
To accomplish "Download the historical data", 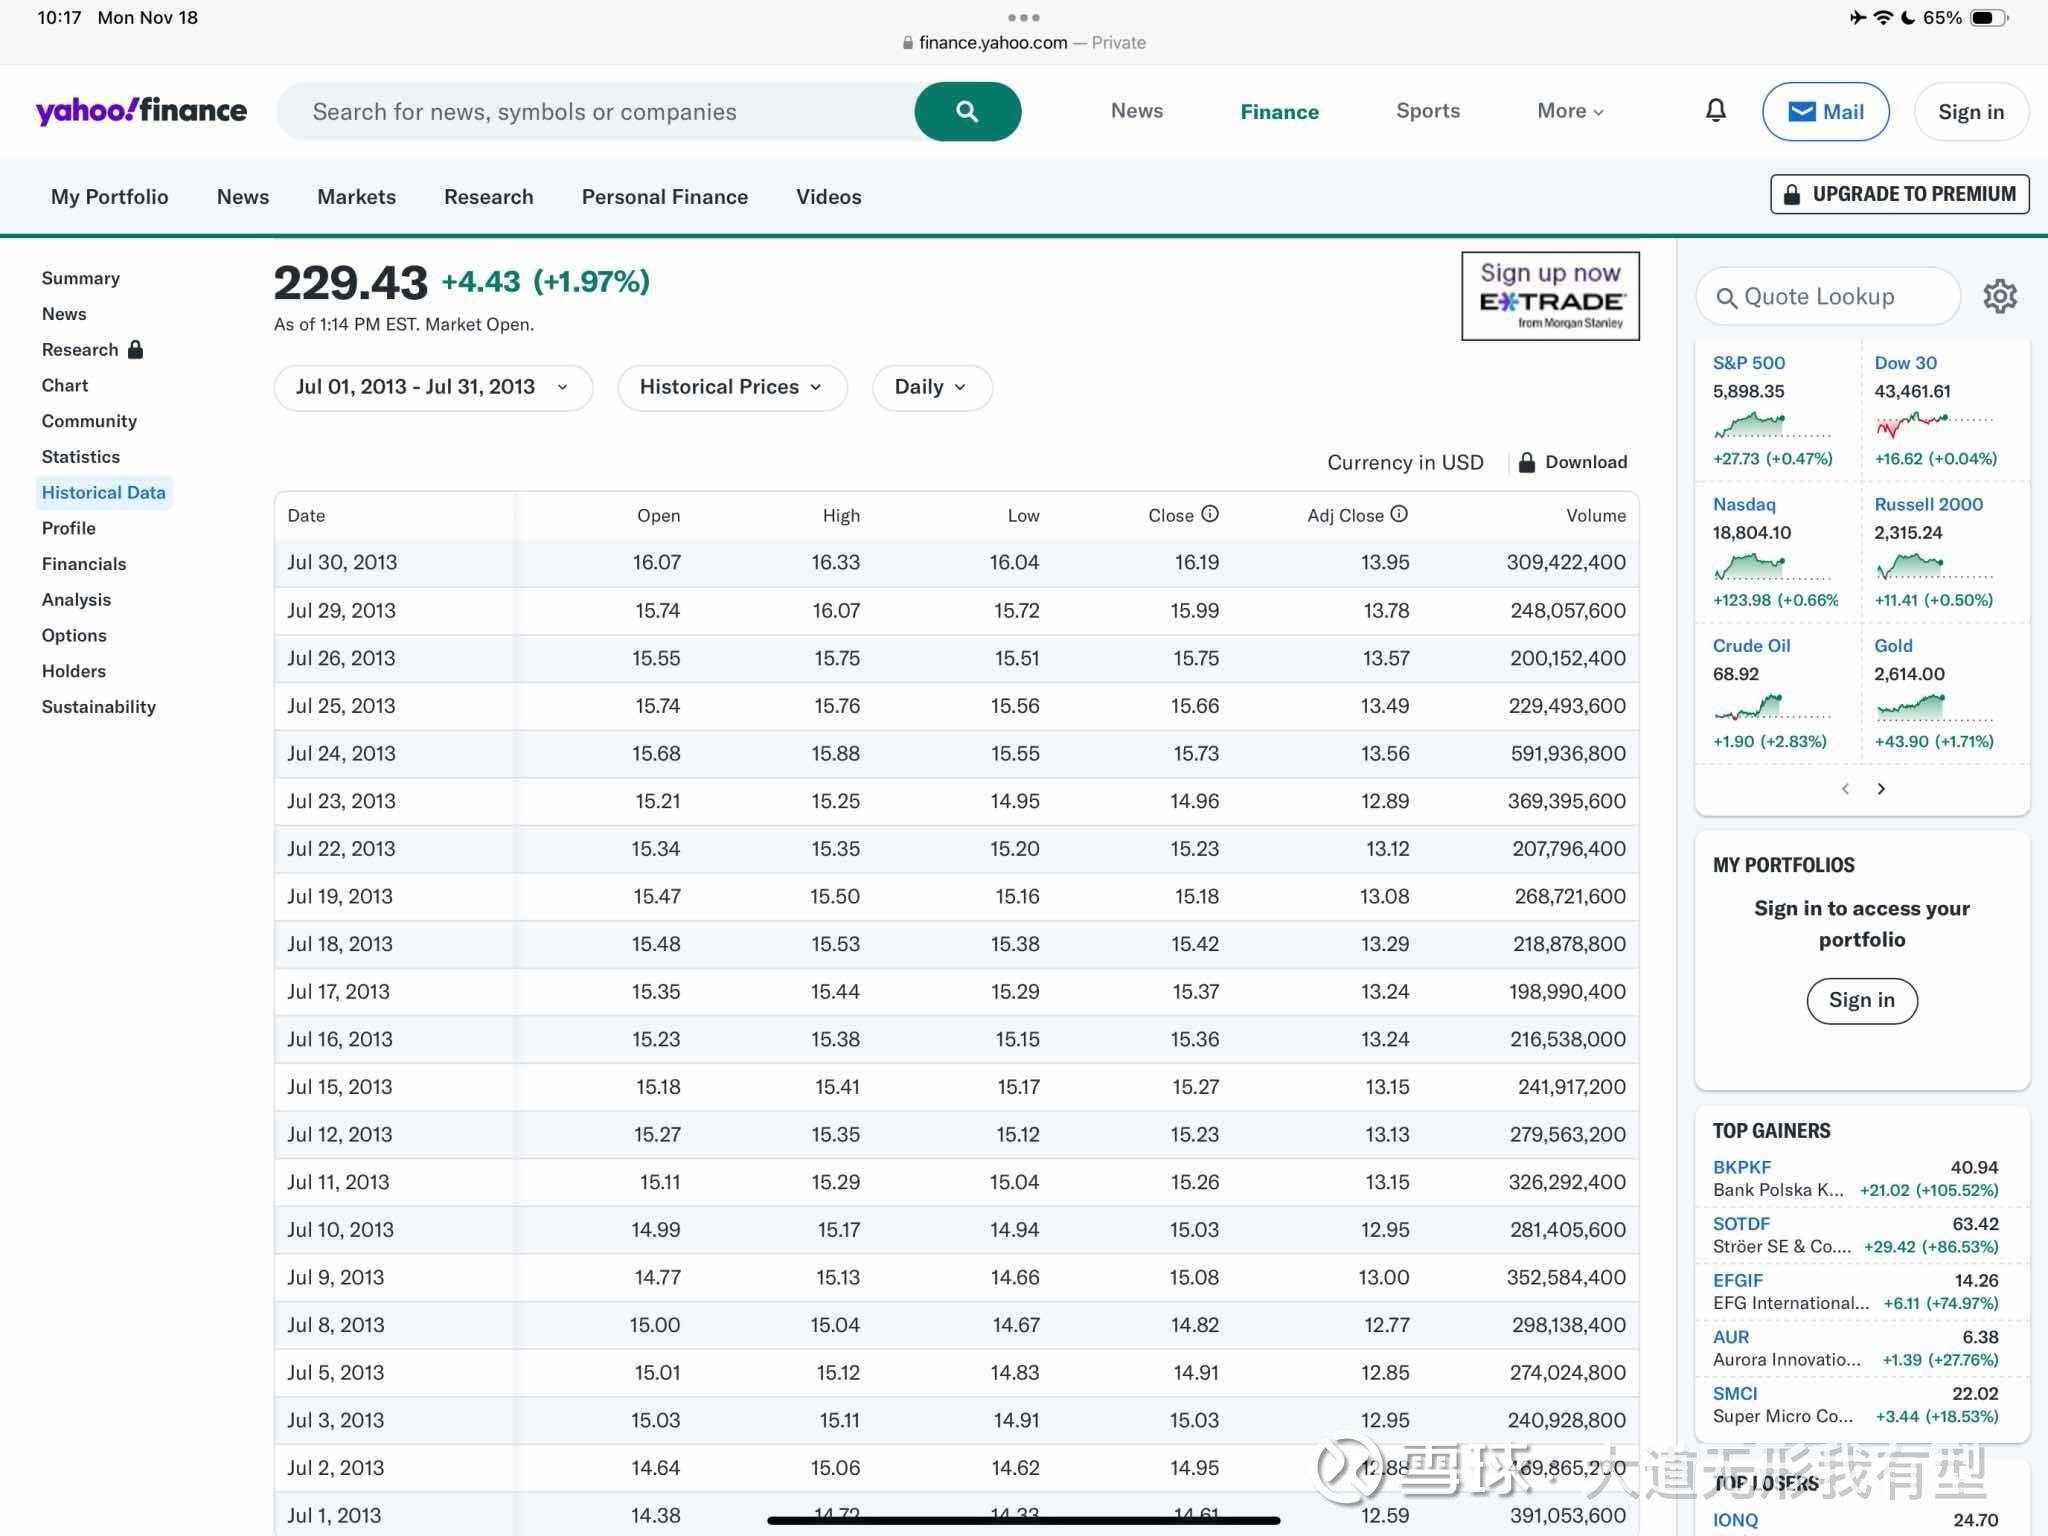I will [x=1573, y=462].
